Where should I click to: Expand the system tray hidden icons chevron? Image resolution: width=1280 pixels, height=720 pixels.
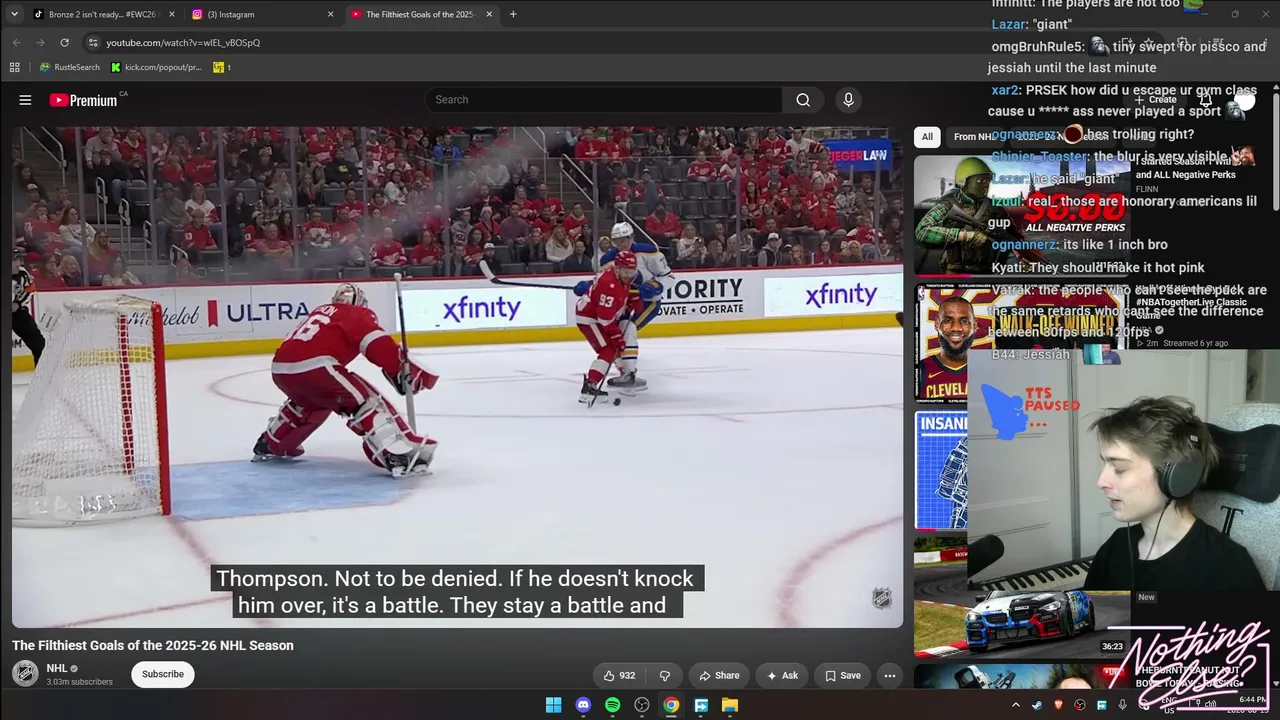pyautogui.click(x=1016, y=705)
